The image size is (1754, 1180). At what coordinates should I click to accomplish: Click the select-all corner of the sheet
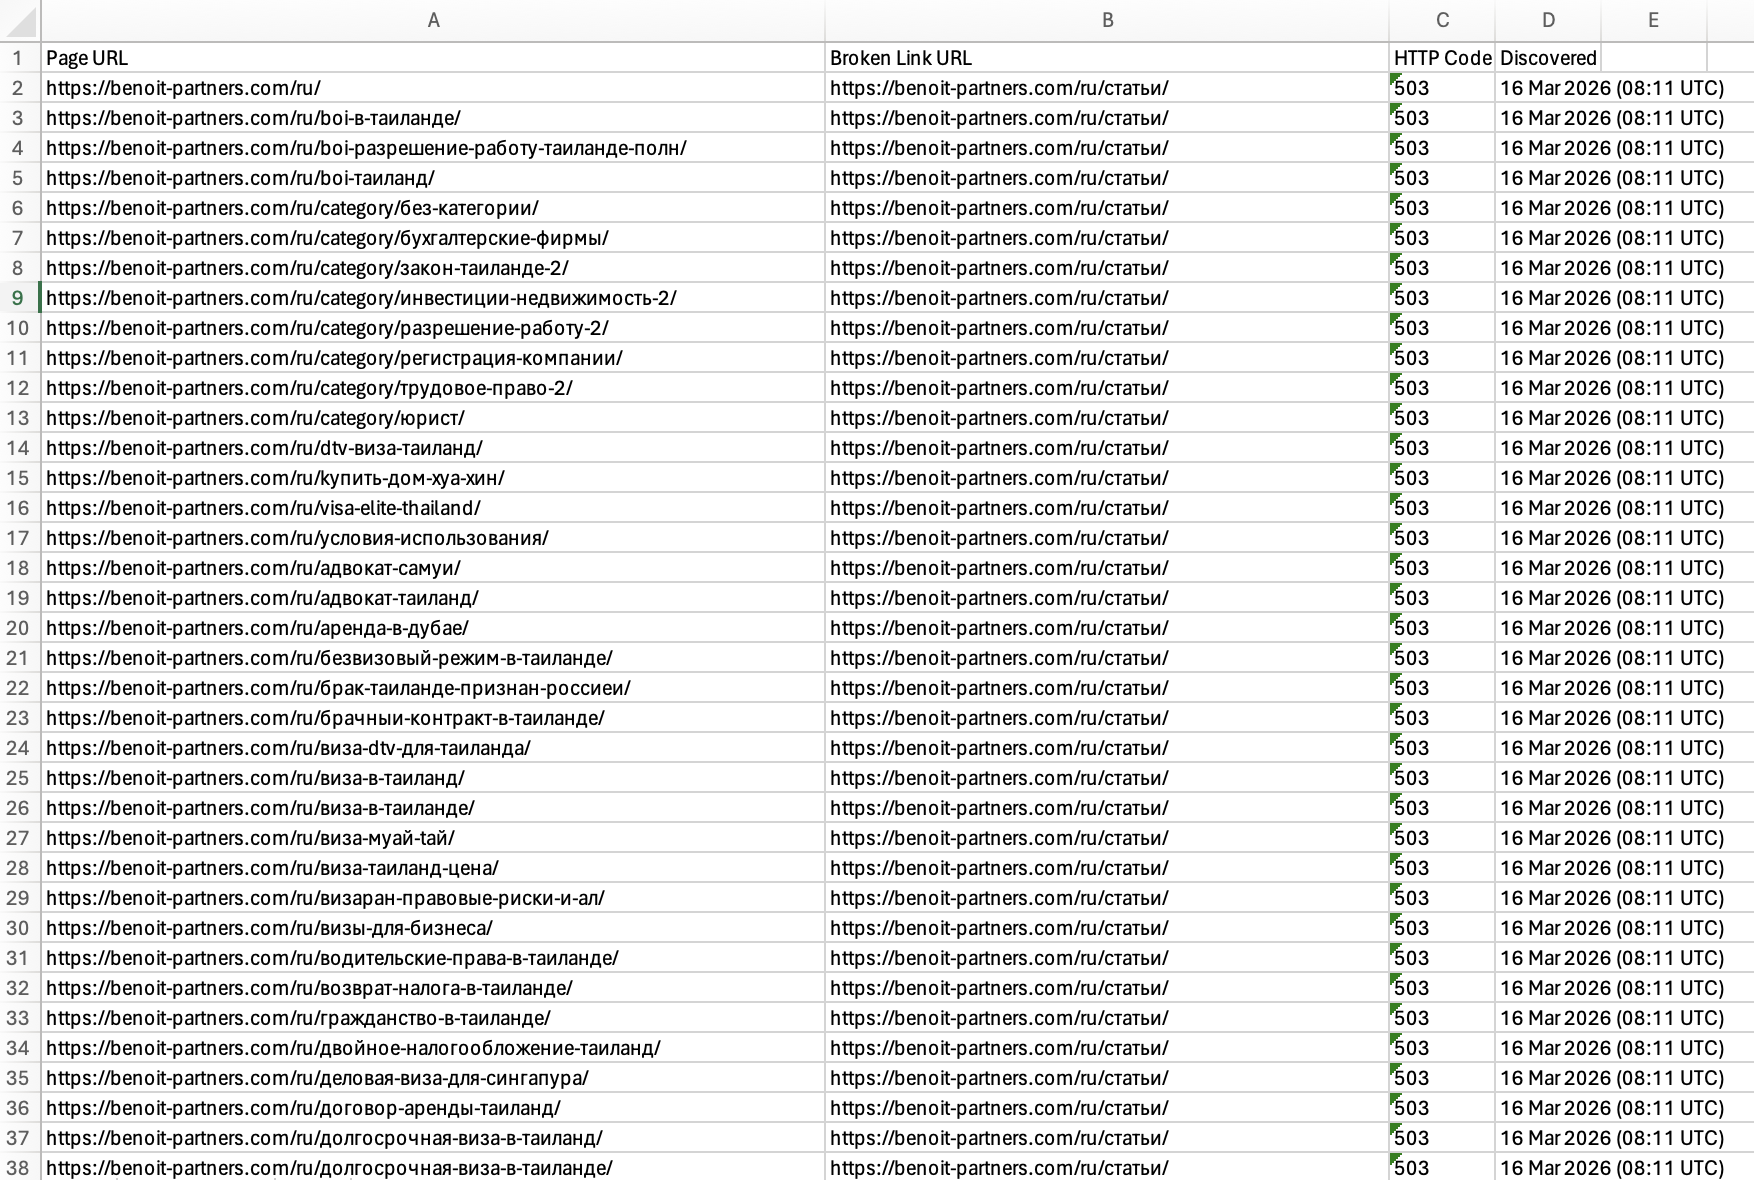pos(20,20)
